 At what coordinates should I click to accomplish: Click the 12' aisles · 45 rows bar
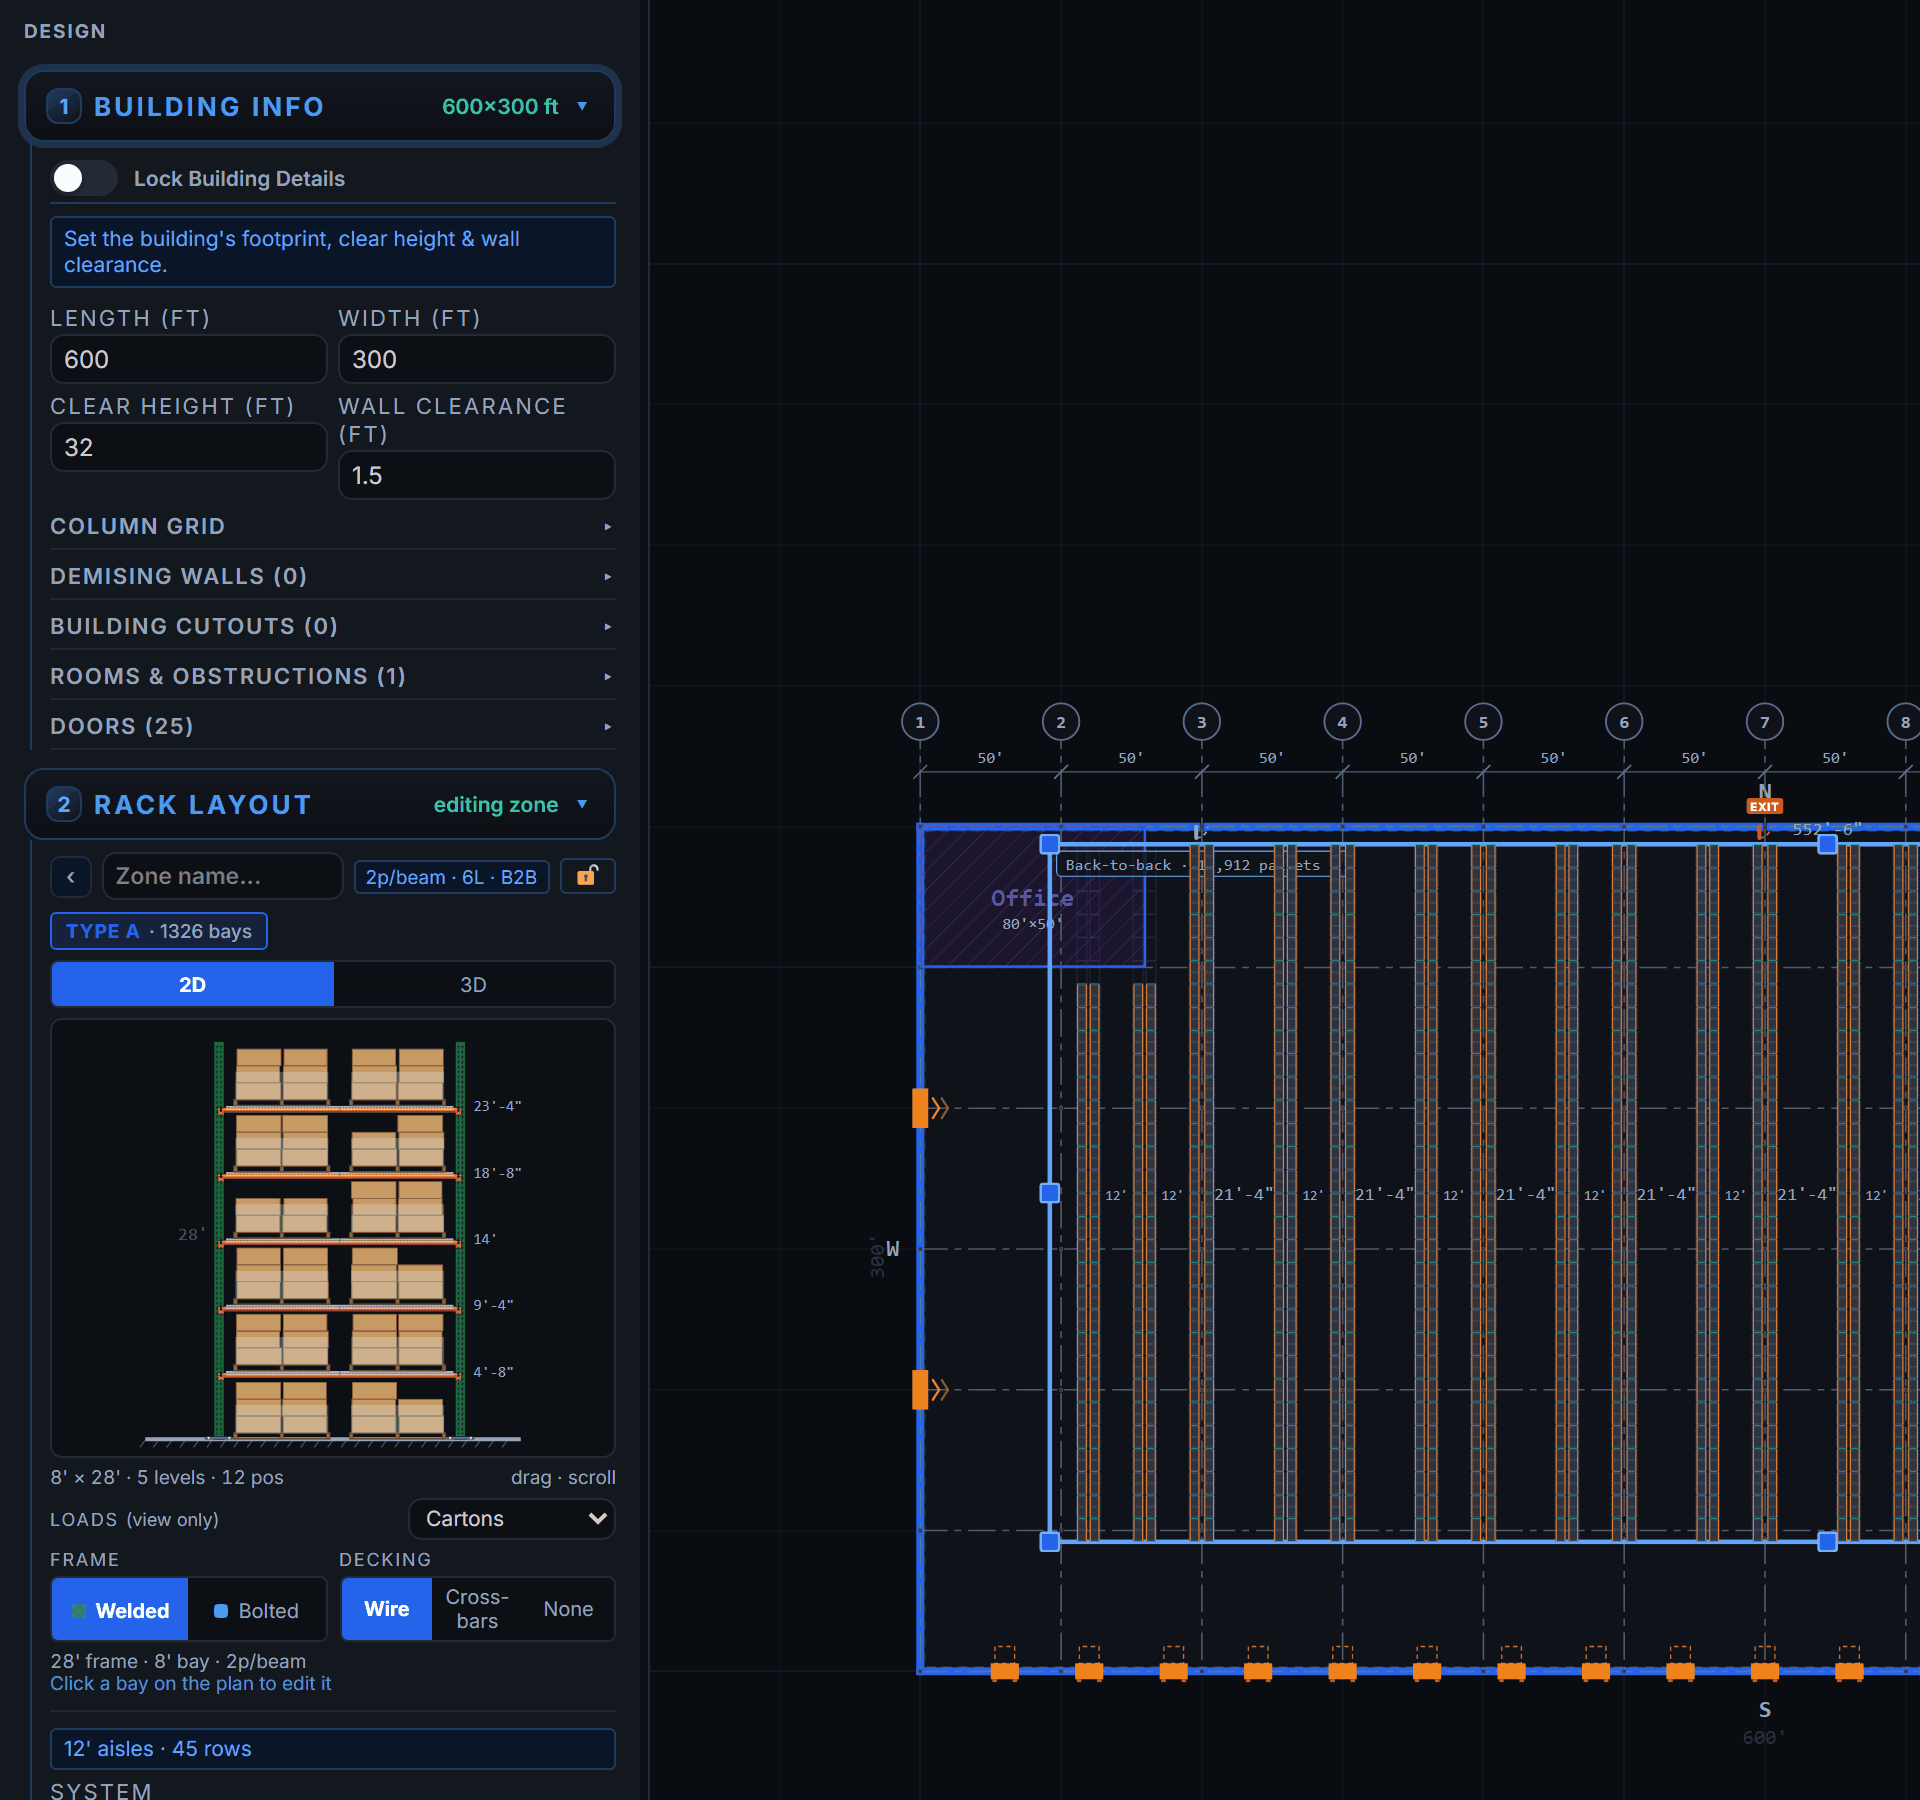[x=332, y=1749]
